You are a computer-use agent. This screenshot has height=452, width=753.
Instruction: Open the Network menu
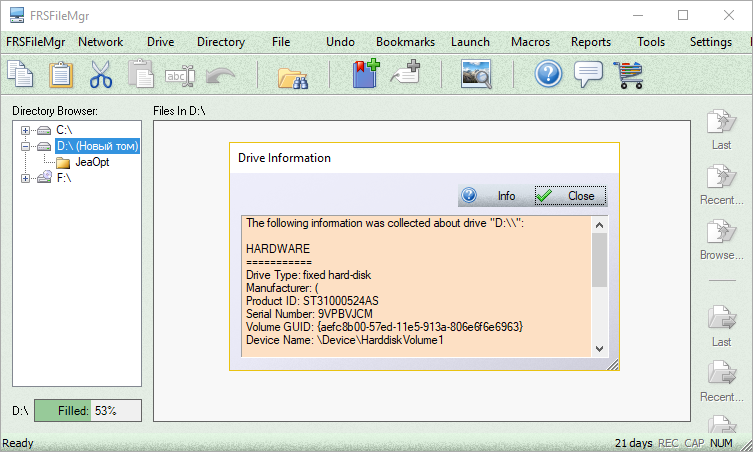pyautogui.click(x=100, y=42)
